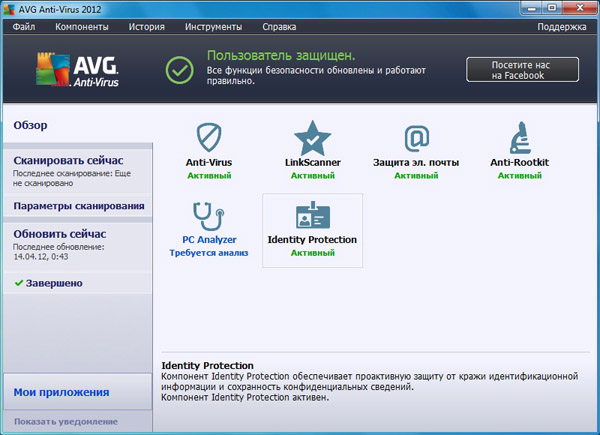Image resolution: width=600 pixels, height=435 pixels.
Task: Open the LinkScanner star shield icon
Action: point(312,137)
